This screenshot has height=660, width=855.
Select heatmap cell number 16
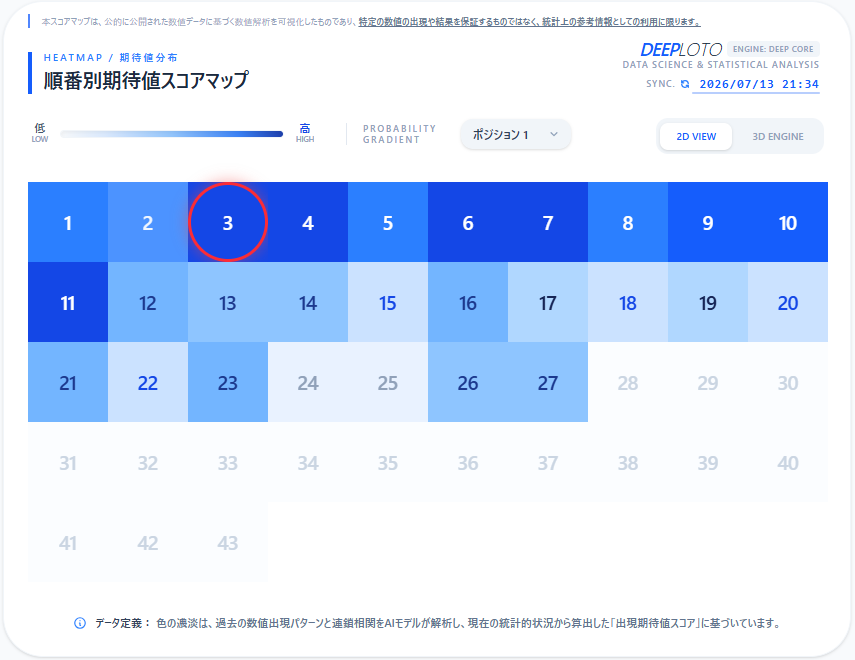click(468, 302)
